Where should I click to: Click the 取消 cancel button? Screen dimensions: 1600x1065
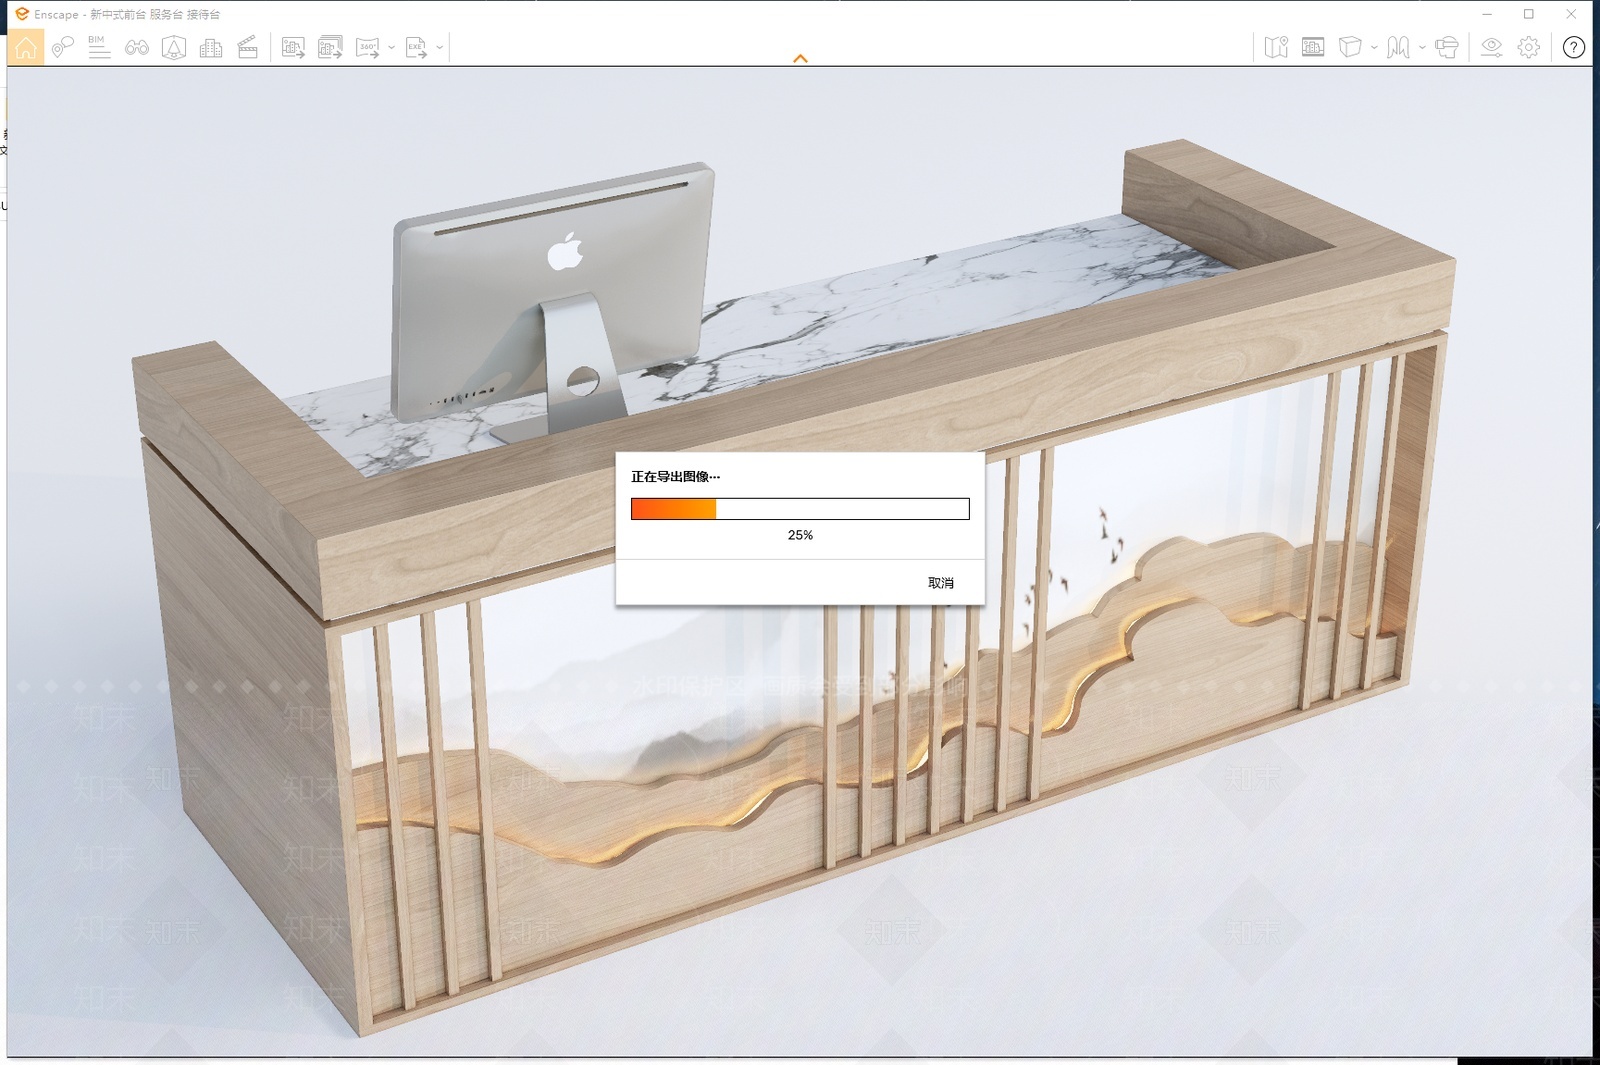point(941,583)
